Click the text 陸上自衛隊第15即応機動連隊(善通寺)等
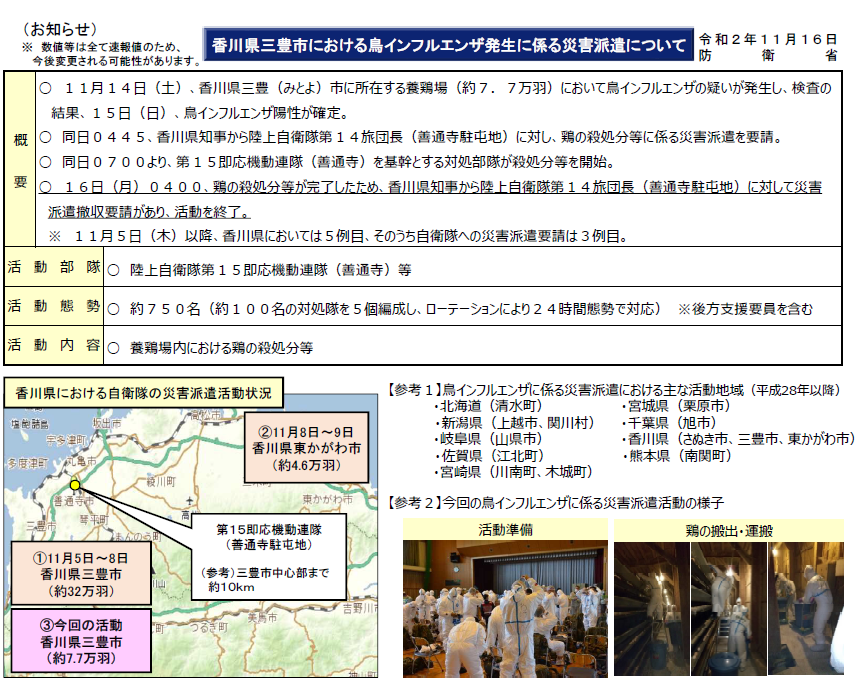The width and height of the screenshot is (859, 681). pos(270,270)
